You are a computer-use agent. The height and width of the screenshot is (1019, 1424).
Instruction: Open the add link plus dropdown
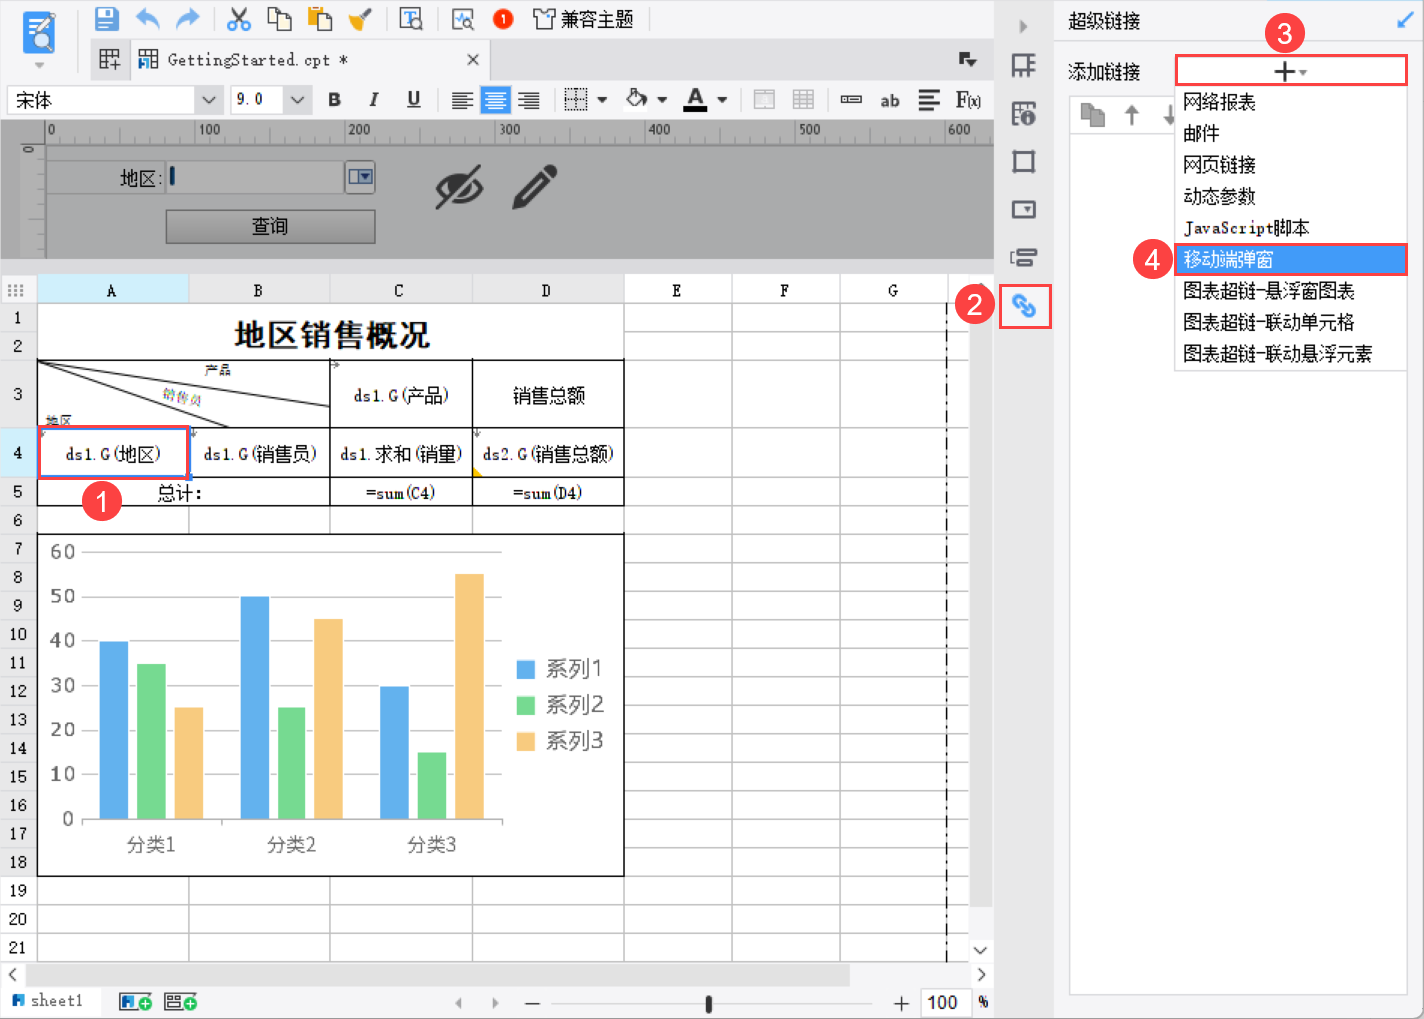1291,71
